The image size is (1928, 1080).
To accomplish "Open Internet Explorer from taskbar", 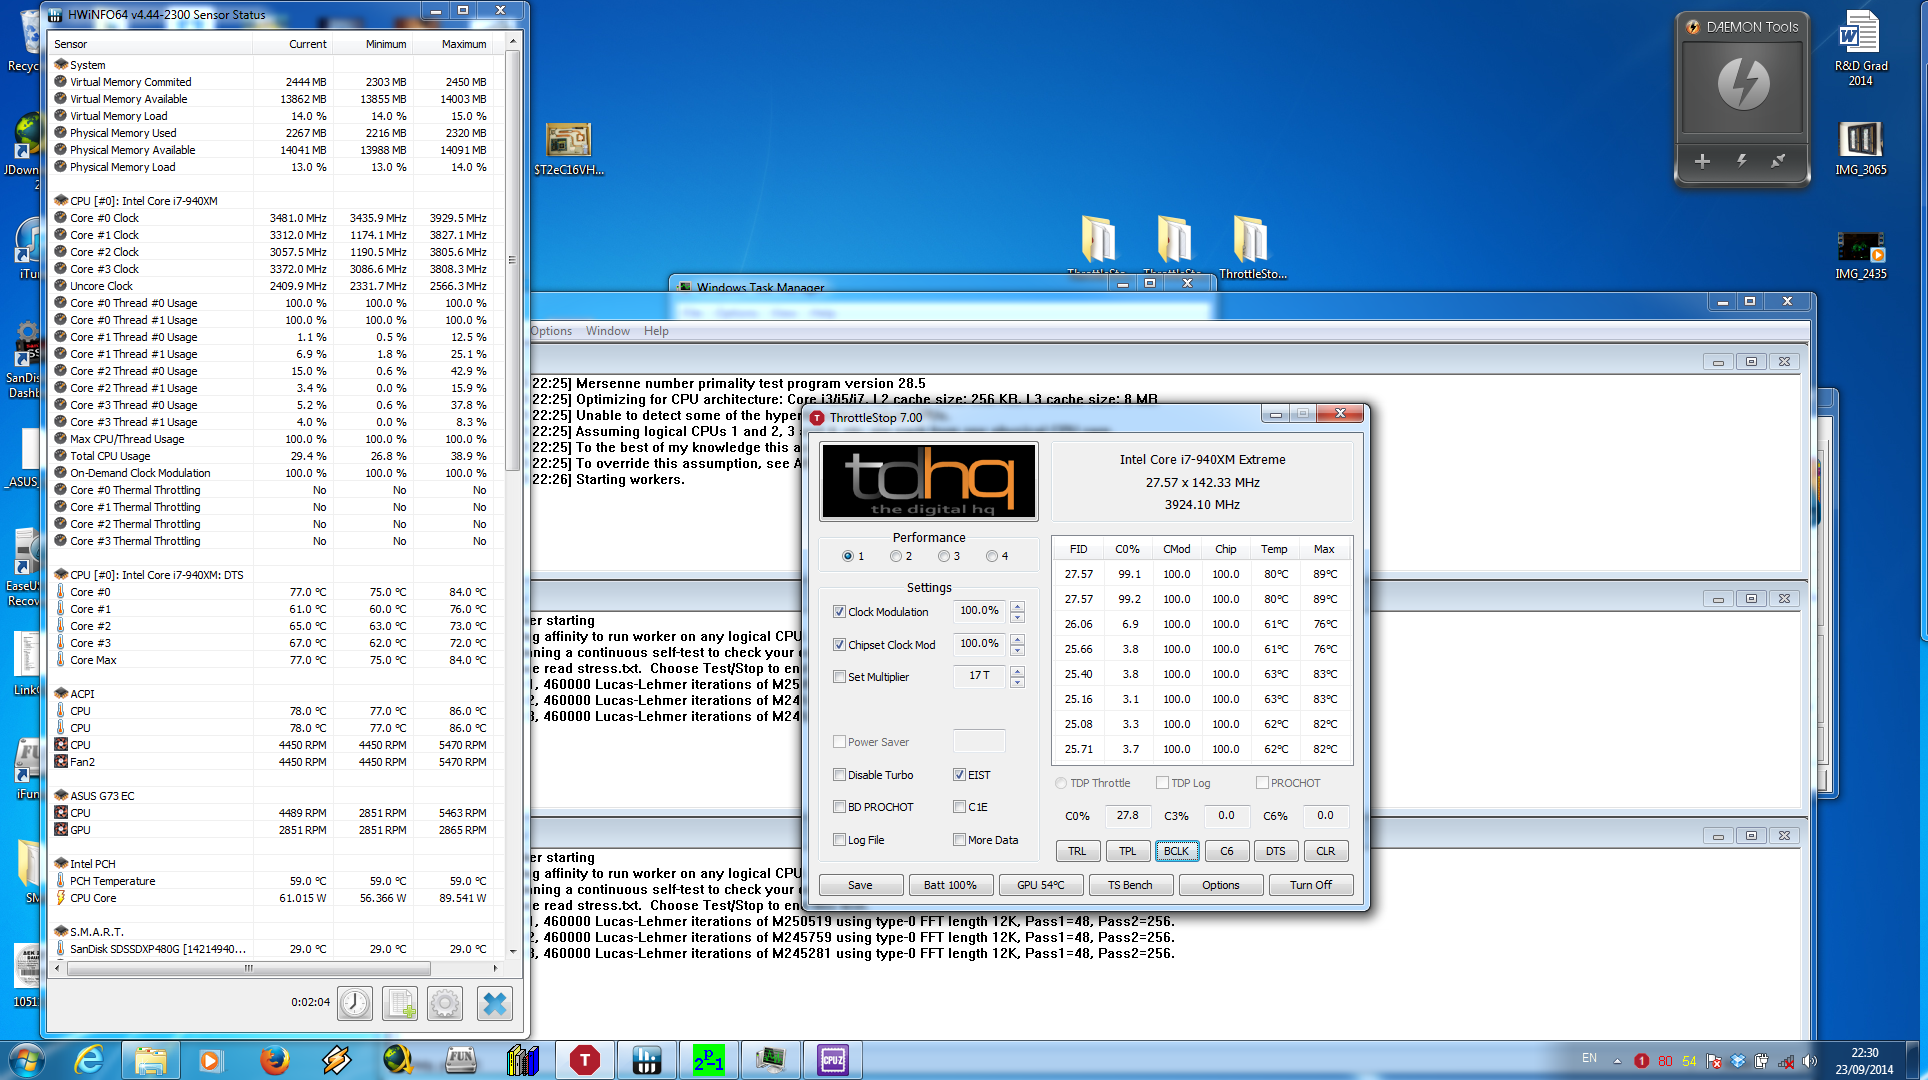I will [x=89, y=1060].
